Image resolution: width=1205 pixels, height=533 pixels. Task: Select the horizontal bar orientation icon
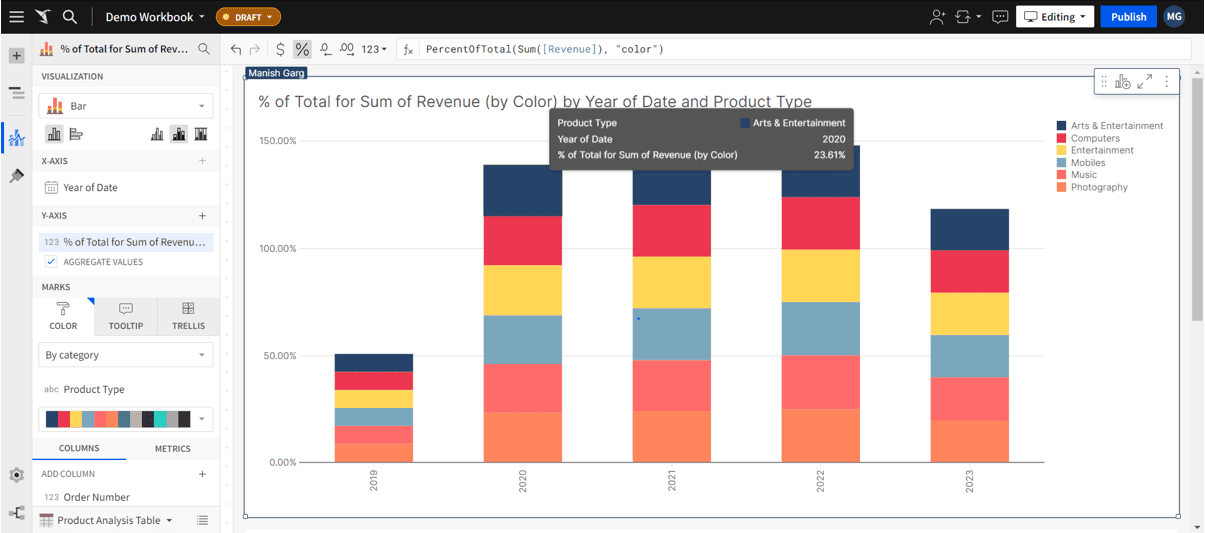(76, 134)
